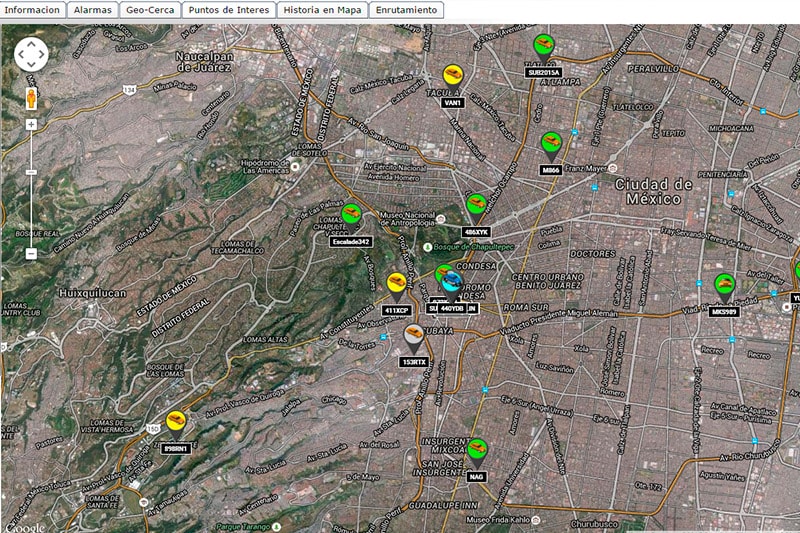Click the DOCTORES neighborhood label
The width and height of the screenshot is (800, 533).
click(593, 253)
